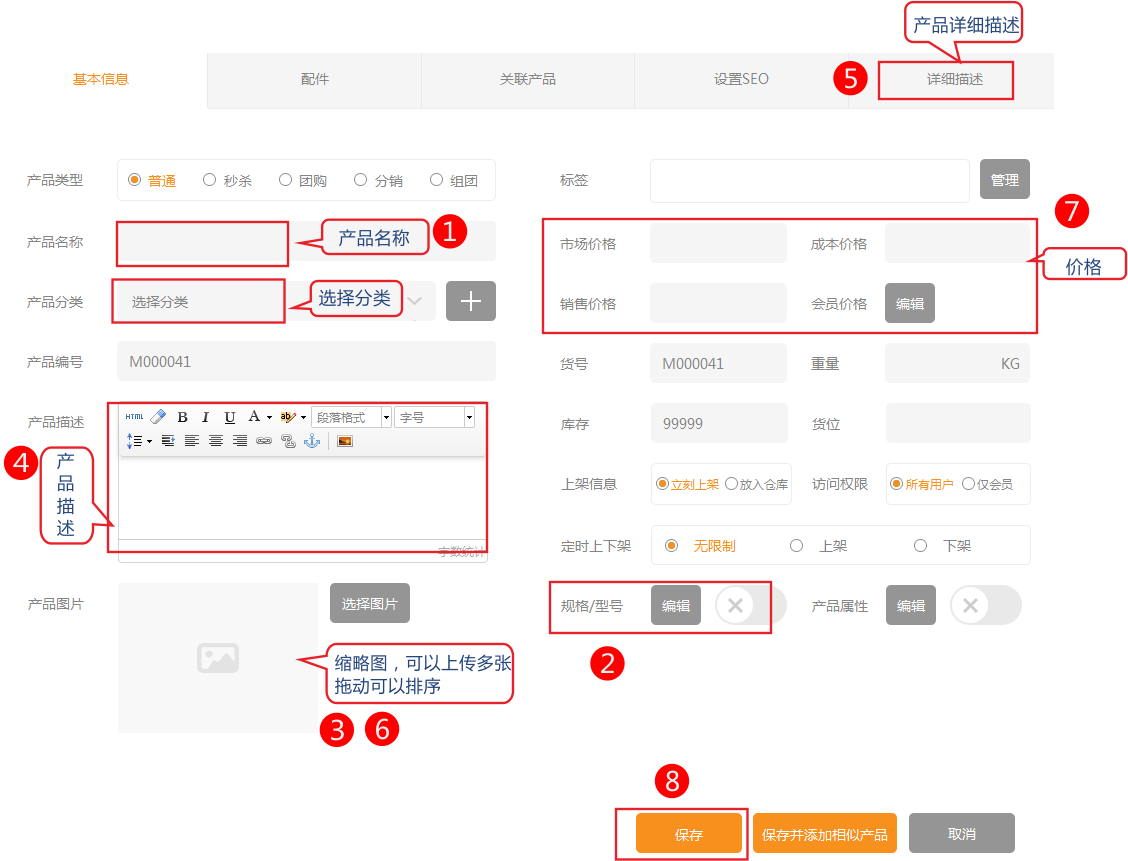Open the 段落格式 paragraph format dropdown
1128x861 pixels.
(x=351, y=417)
